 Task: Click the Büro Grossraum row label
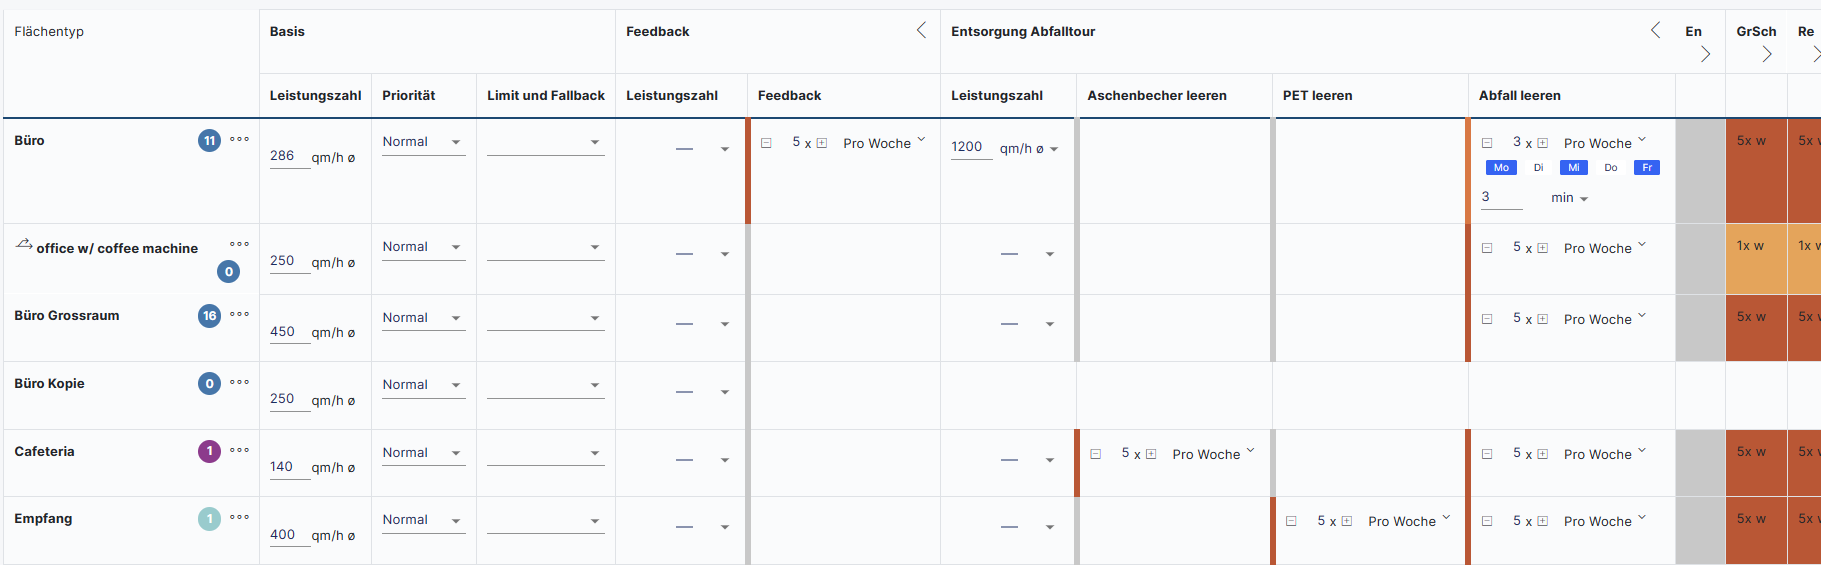[x=67, y=316]
